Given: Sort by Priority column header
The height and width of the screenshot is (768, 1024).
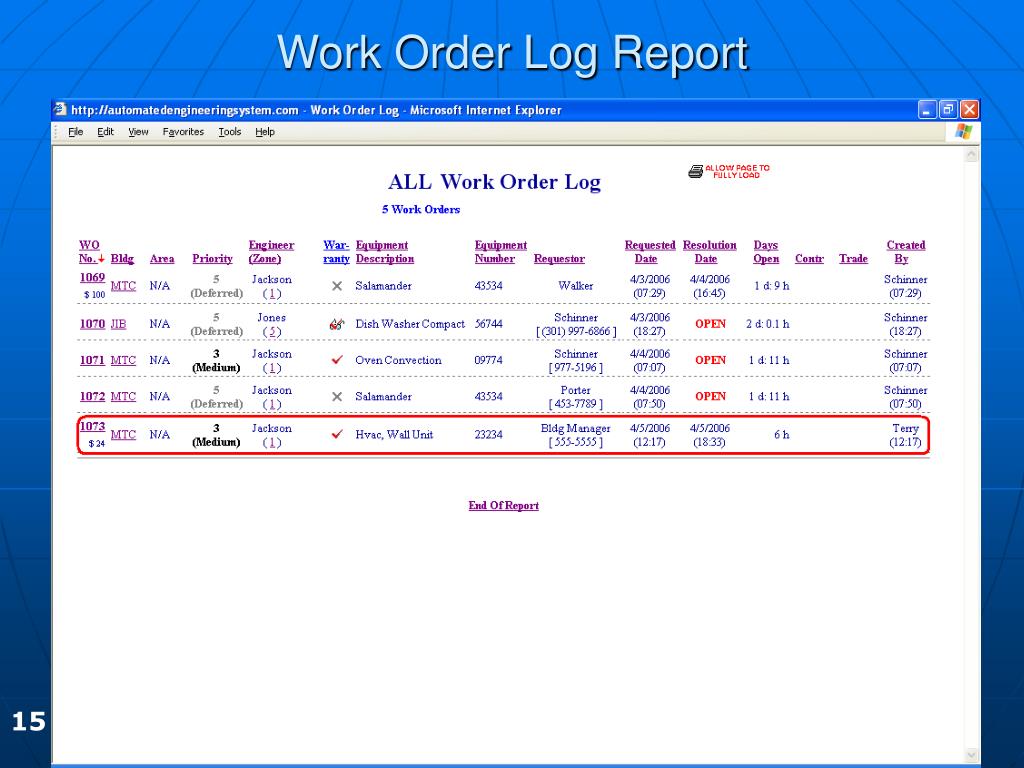Looking at the screenshot, I should 212,259.
